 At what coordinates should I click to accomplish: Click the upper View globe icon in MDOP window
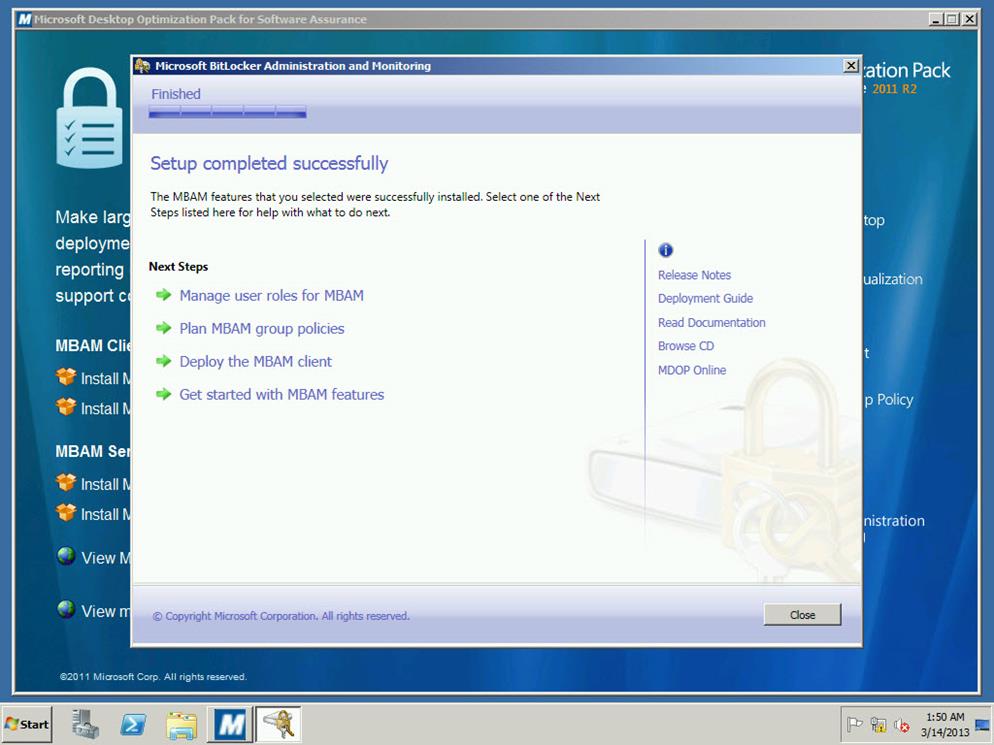coord(66,556)
